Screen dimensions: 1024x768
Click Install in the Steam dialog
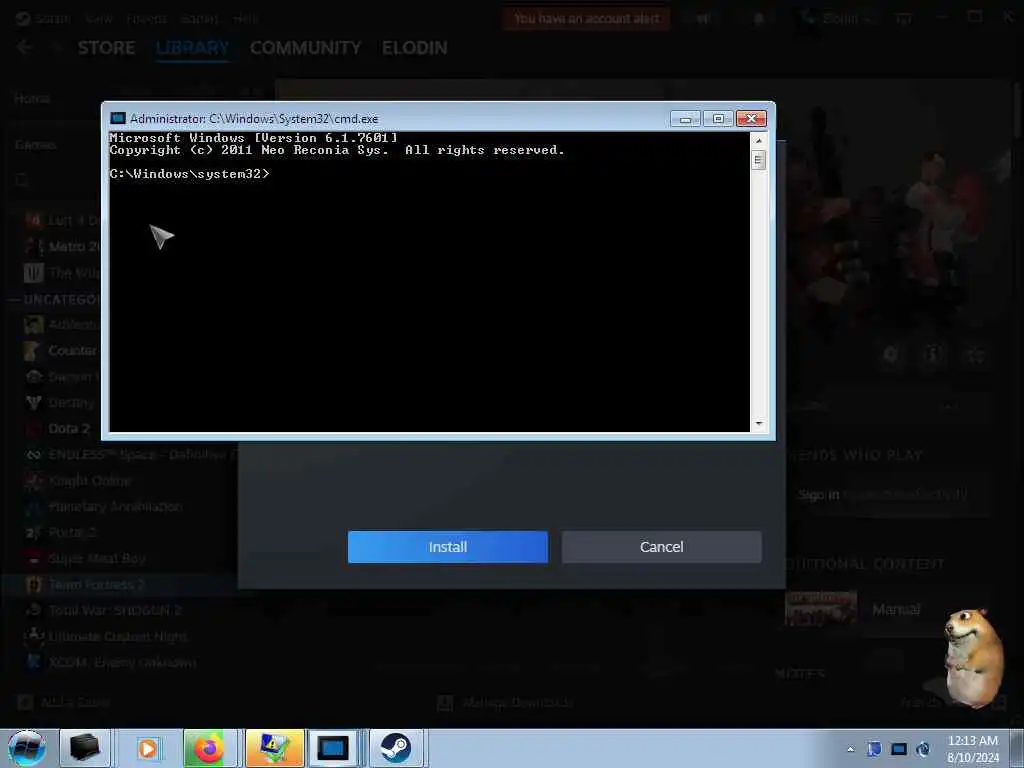click(447, 547)
